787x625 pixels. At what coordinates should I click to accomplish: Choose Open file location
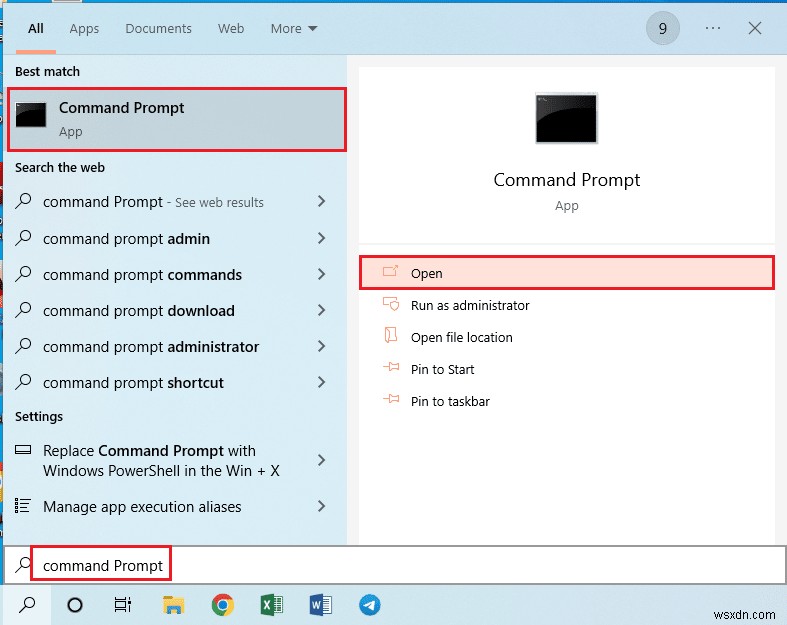point(567,337)
